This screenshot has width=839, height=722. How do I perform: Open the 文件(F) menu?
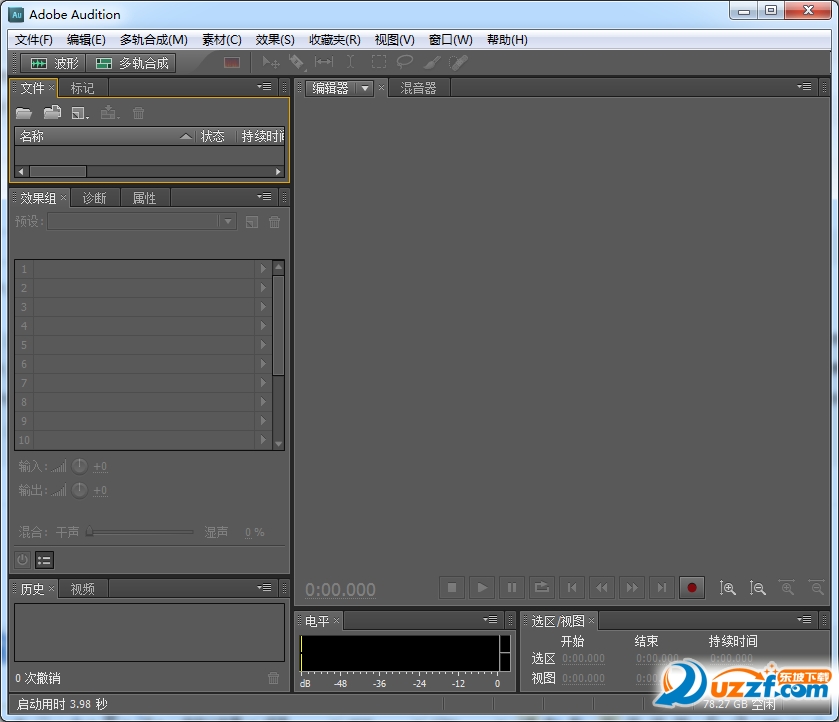[34, 40]
